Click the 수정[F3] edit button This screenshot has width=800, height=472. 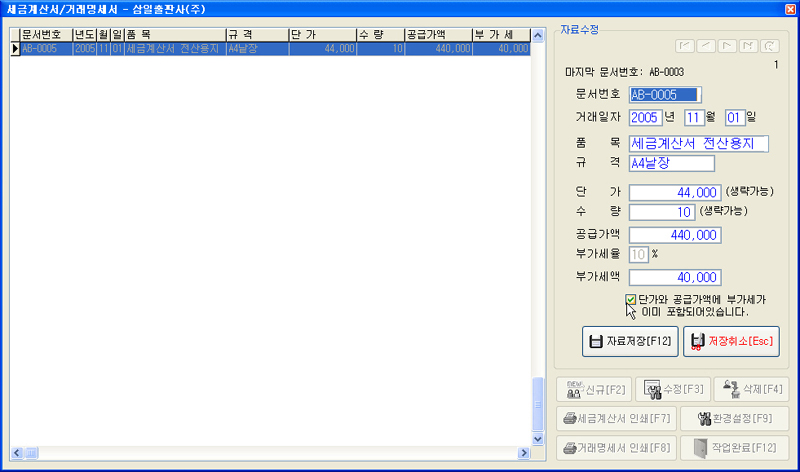[672, 390]
